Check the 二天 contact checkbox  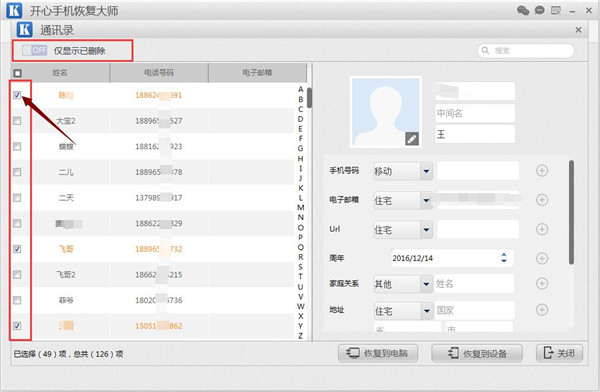click(17, 198)
